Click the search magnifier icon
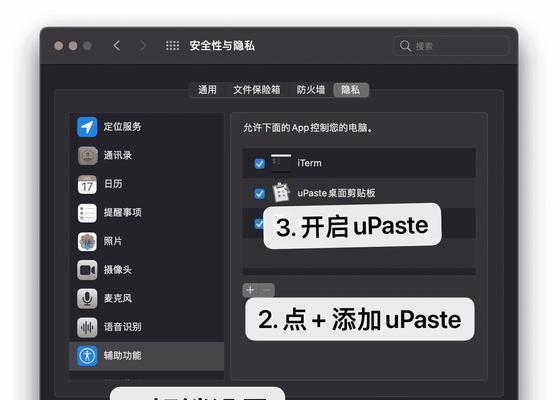The image size is (558, 400). 405,46
